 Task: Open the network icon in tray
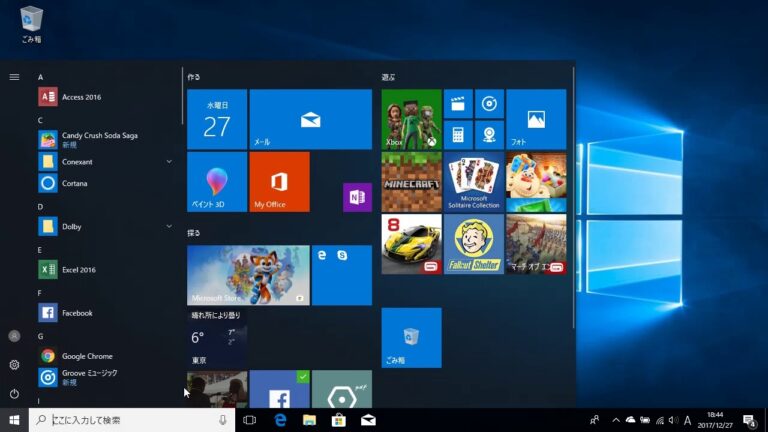[660, 420]
